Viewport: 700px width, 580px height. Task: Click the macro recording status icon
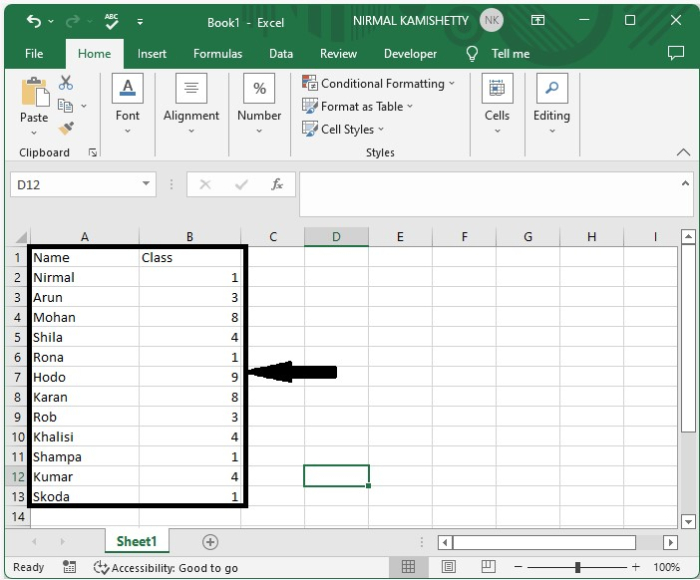pyautogui.click(x=69, y=567)
